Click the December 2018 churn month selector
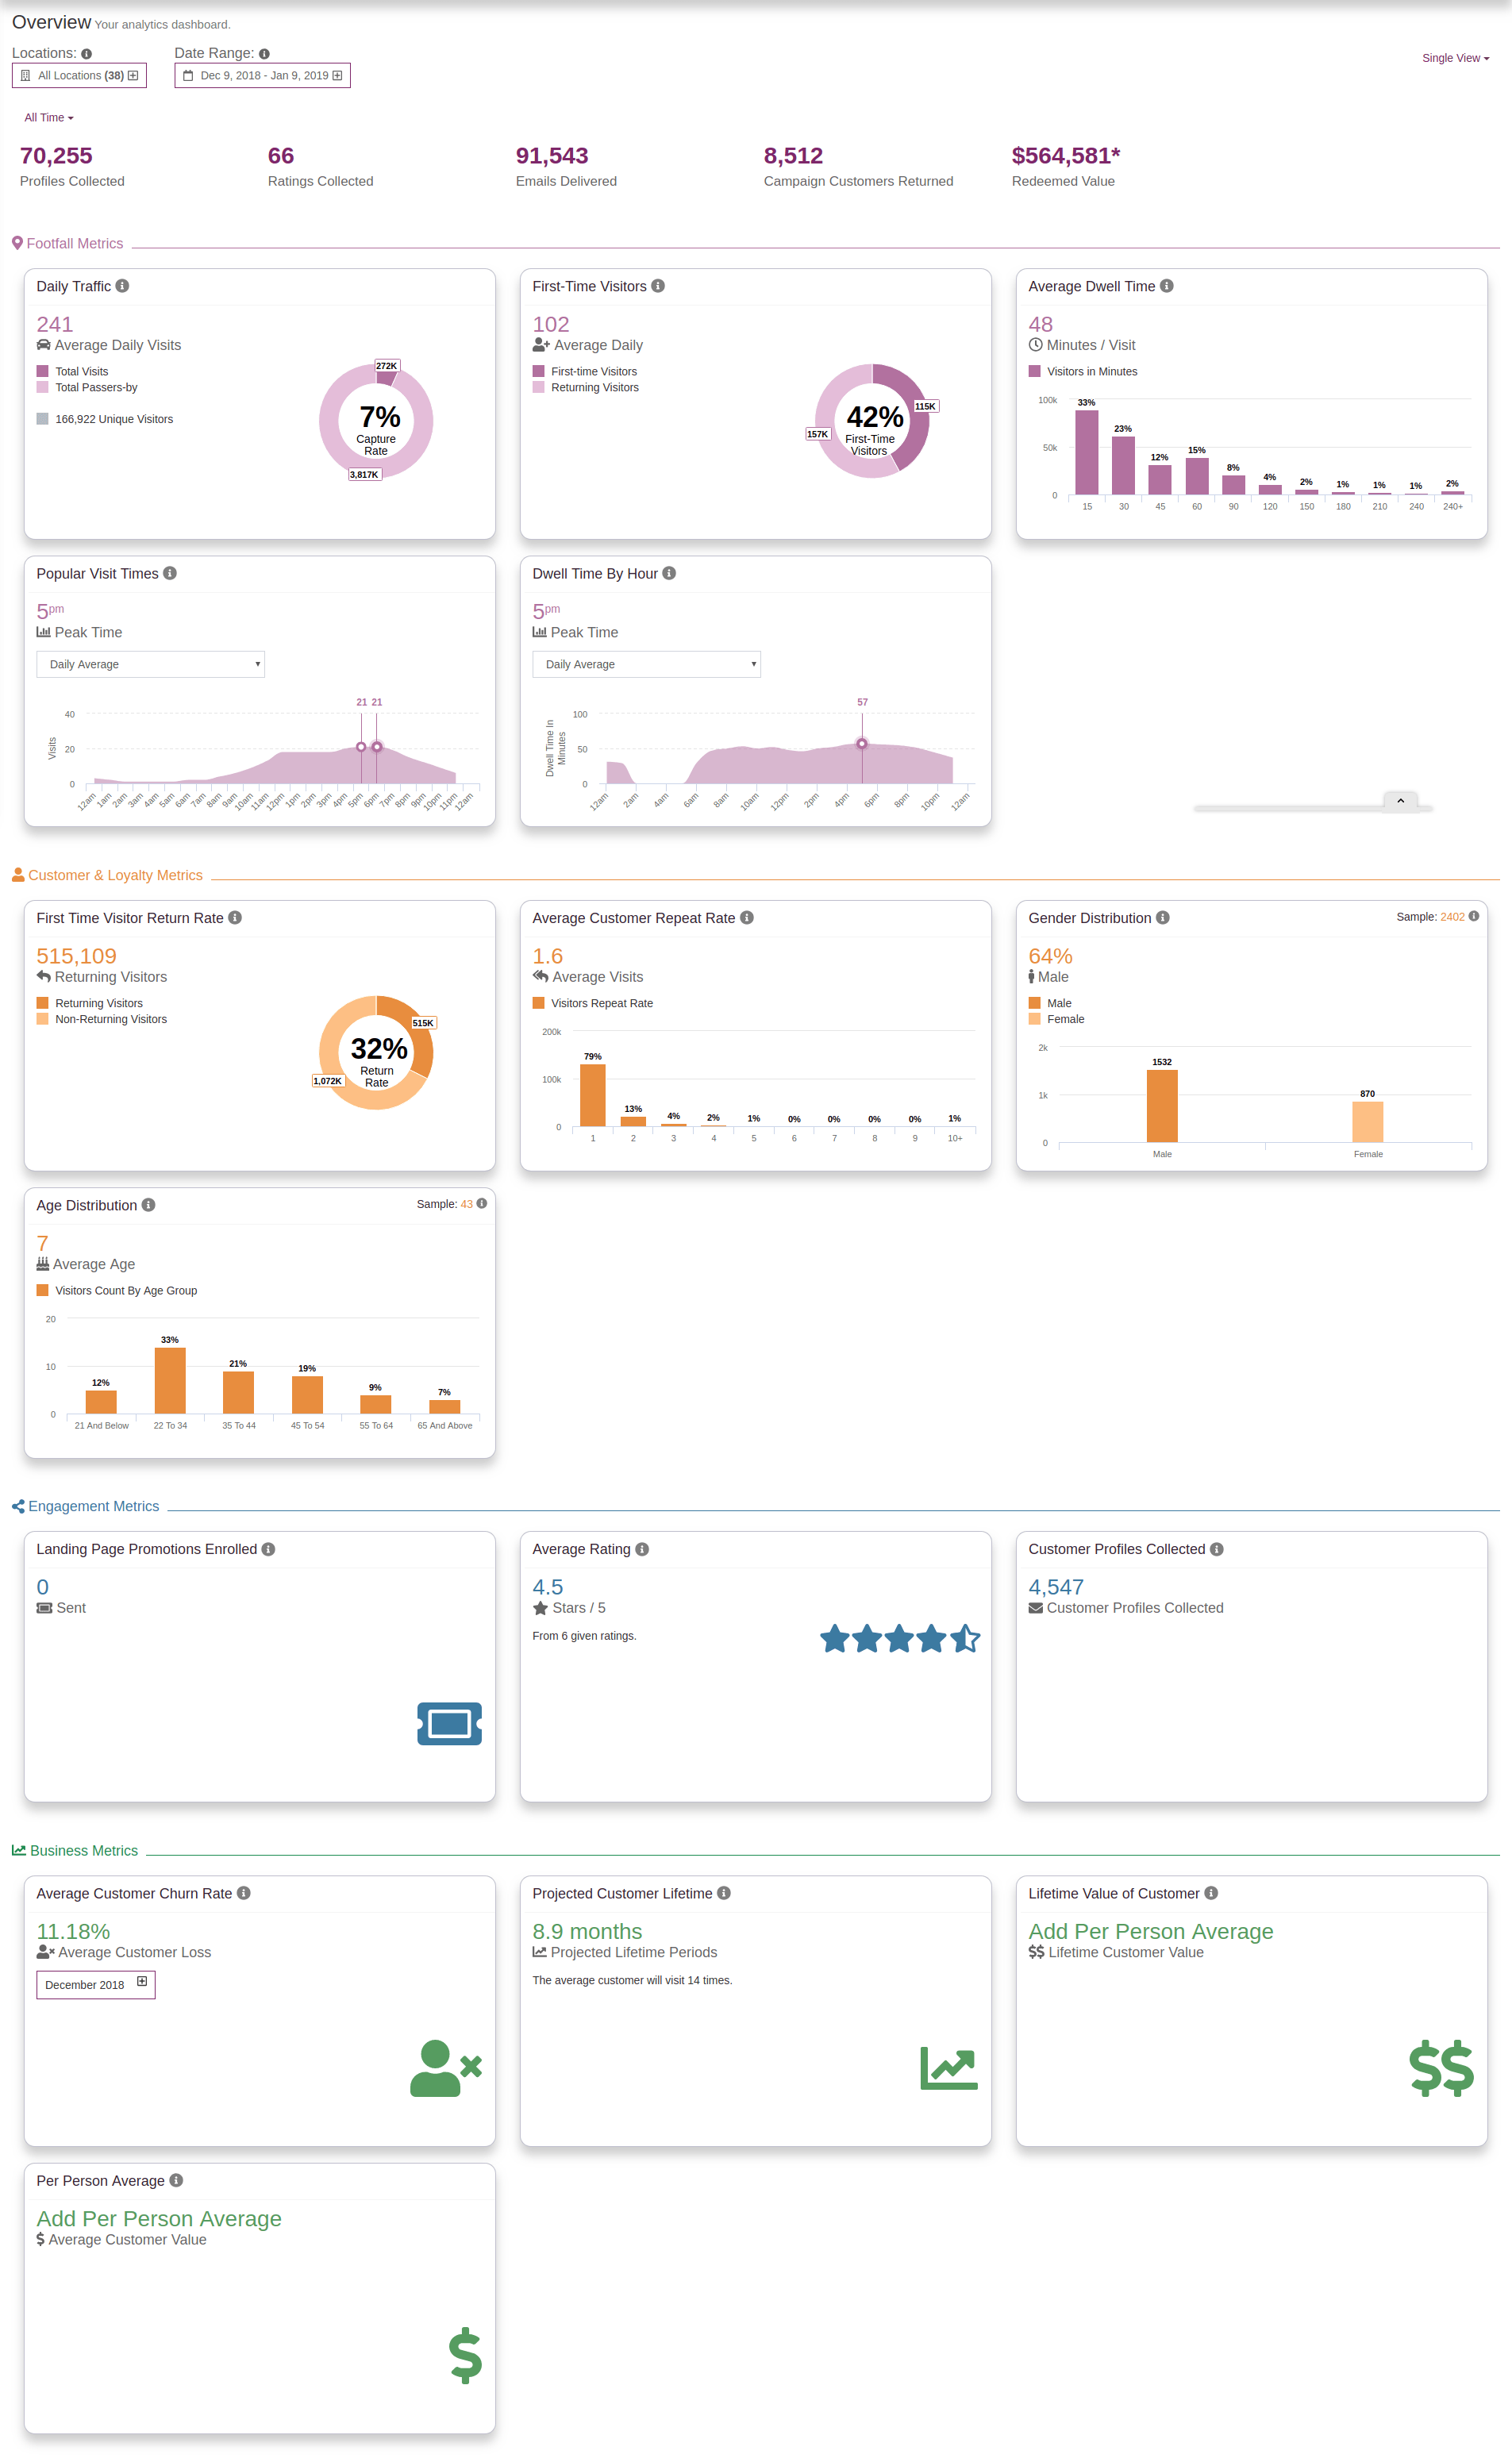Screen dimensions: 1512x2462 coord(95,1984)
